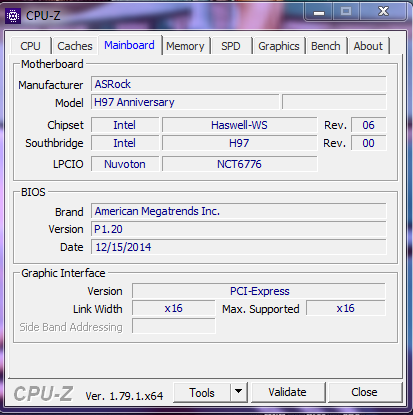413x415 pixels.
Task: Go to the Graphics tab
Action: point(279,46)
